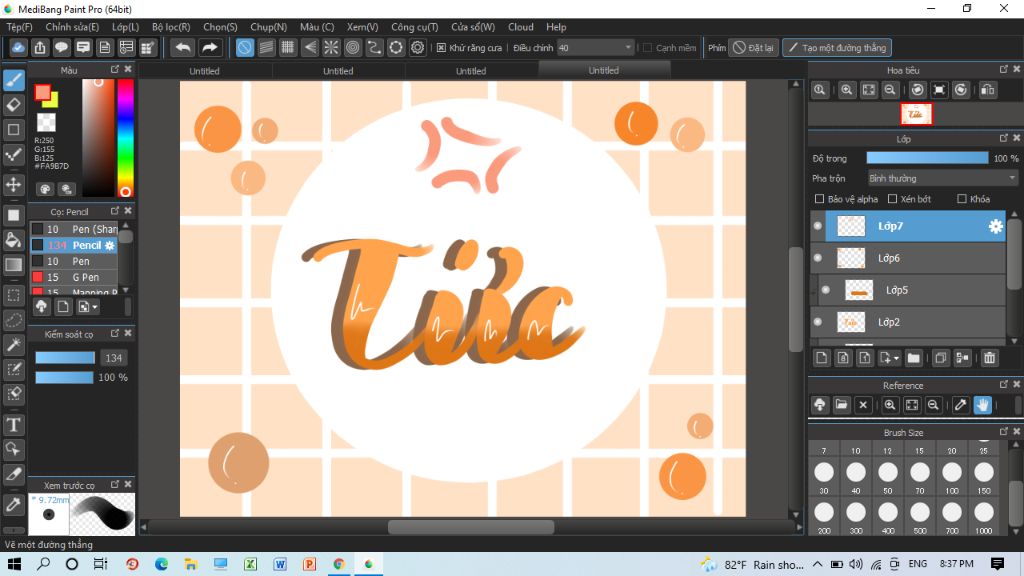
Task: Open snap settings gear
Action: [417, 48]
